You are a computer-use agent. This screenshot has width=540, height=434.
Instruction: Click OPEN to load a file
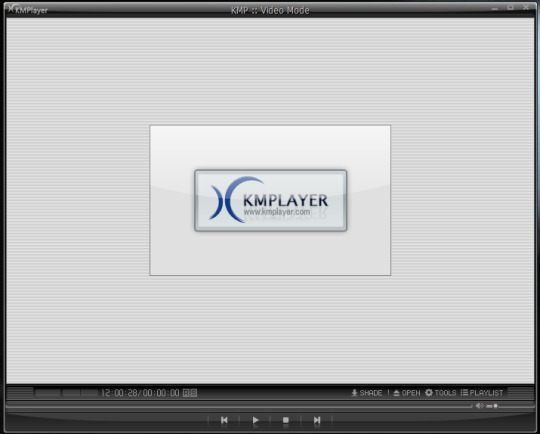click(x=407, y=393)
